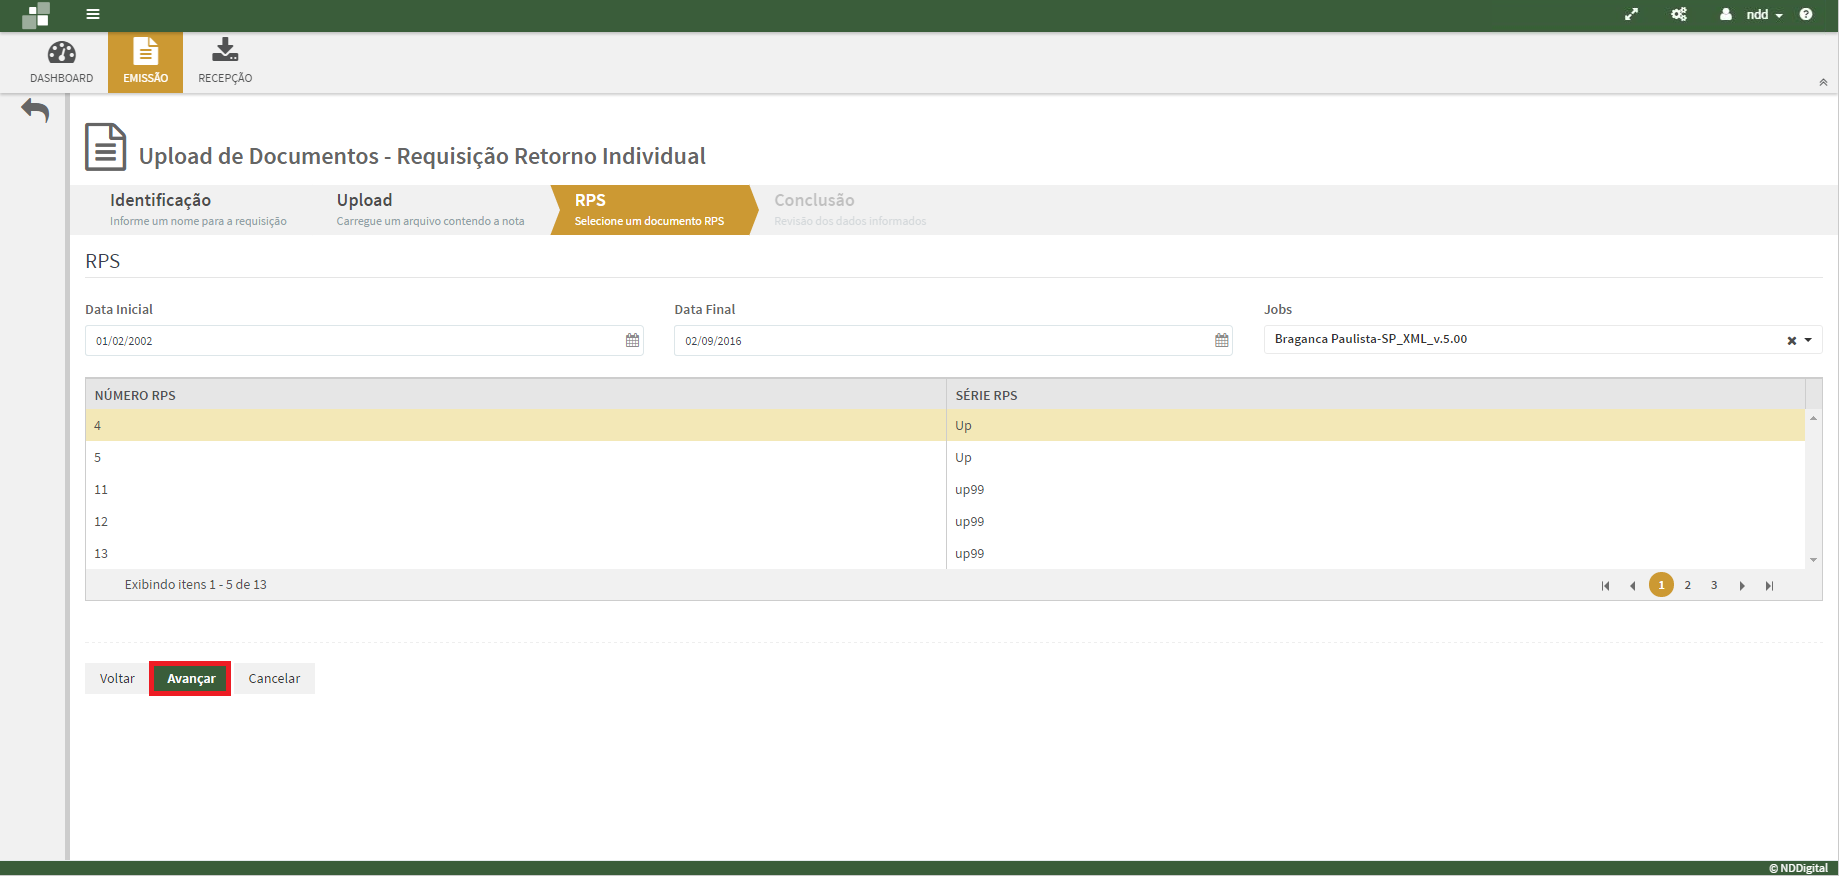The height and width of the screenshot is (876, 1839).
Task: Open the Dashboard tab
Action: [61, 62]
